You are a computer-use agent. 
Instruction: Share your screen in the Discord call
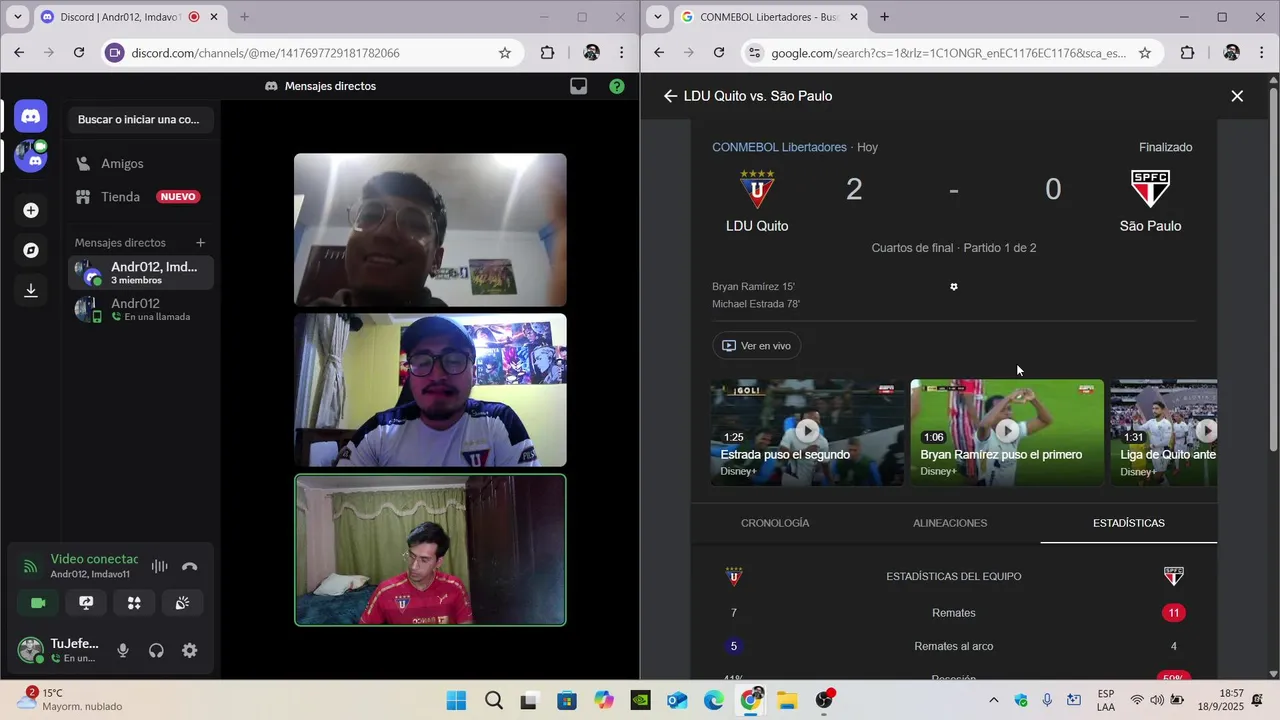86,603
